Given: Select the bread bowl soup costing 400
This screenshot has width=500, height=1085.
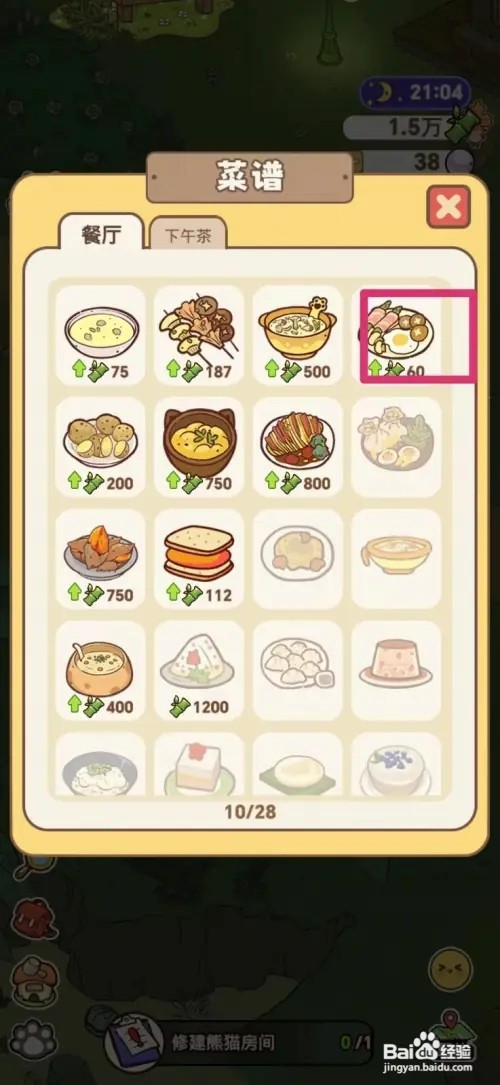Looking at the screenshot, I should pos(101,671).
